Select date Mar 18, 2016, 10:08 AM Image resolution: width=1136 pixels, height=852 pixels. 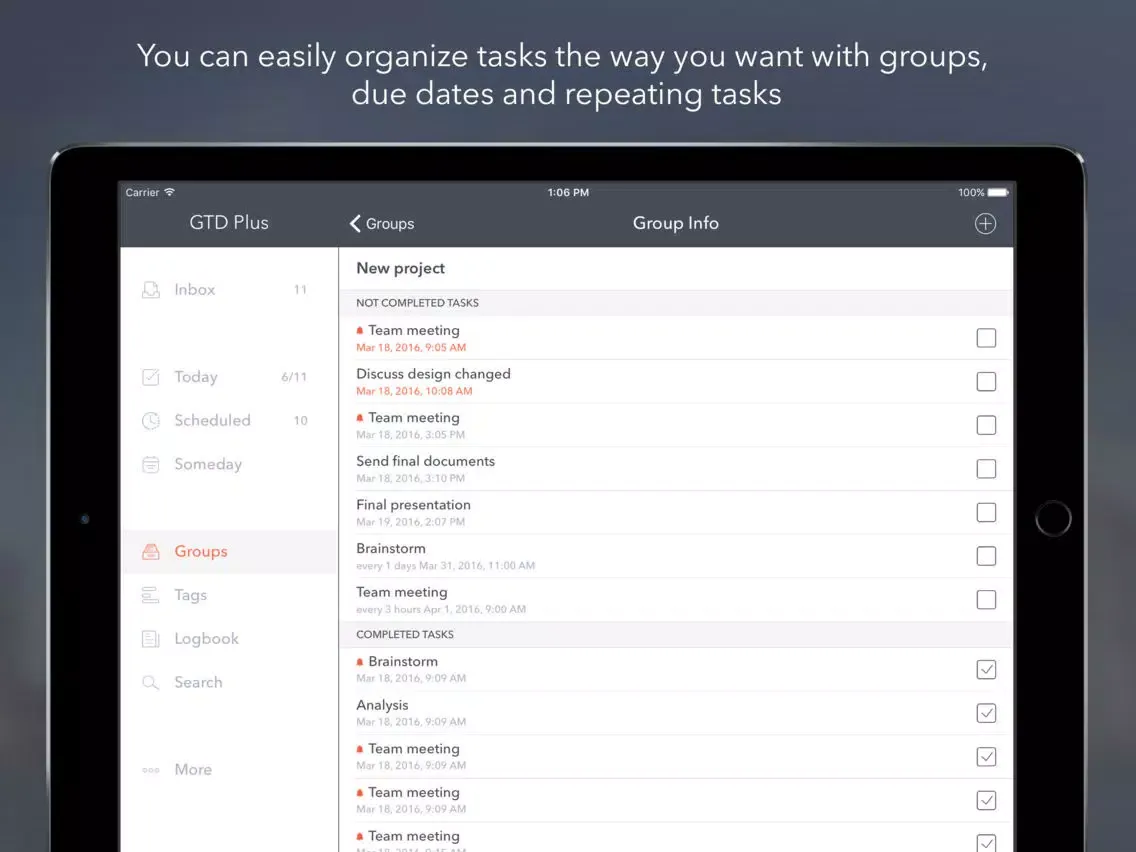click(414, 391)
